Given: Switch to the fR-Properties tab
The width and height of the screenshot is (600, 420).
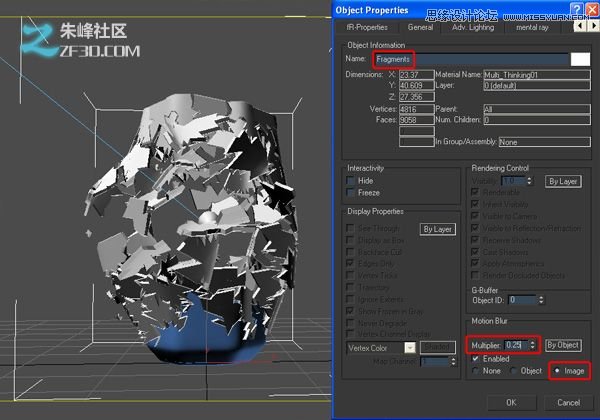Looking at the screenshot, I should 367,28.
